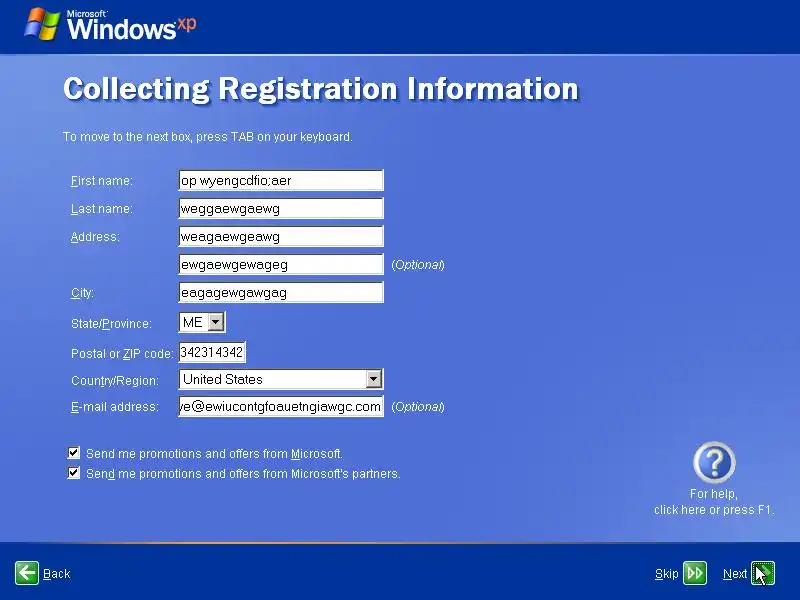The width and height of the screenshot is (800, 600).
Task: Click 'Send me promotions and offers from Microsoft.' text
Action: [x=214, y=454]
